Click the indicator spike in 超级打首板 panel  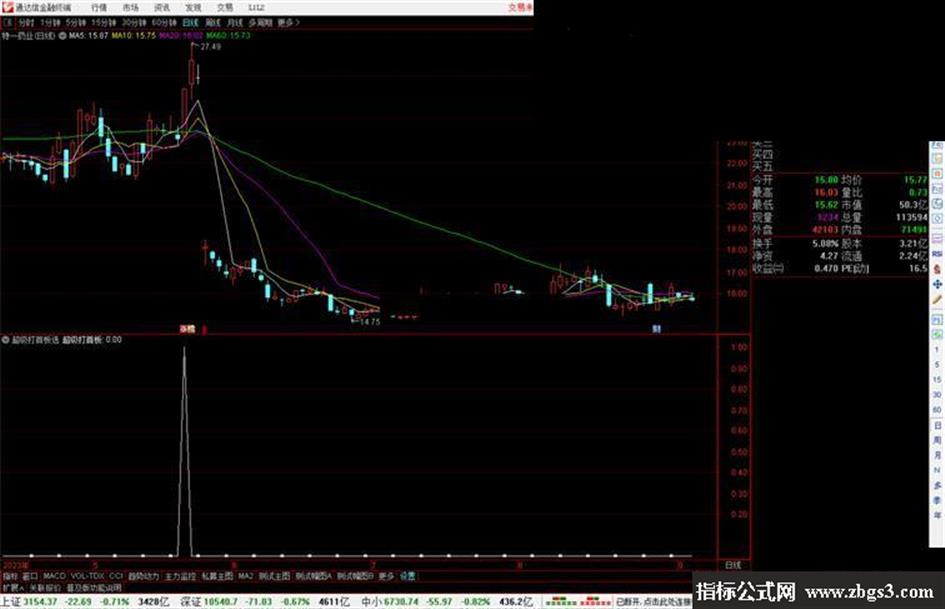(x=184, y=452)
